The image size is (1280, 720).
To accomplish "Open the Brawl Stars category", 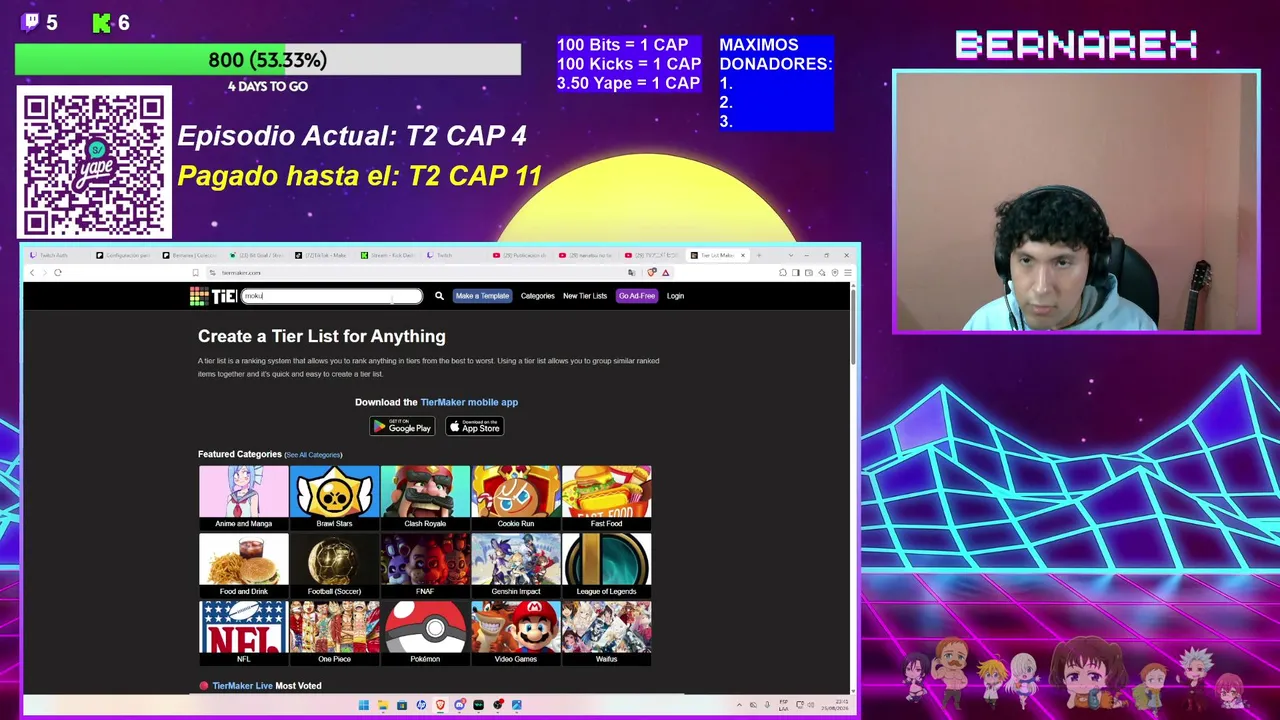I will click(x=334, y=497).
